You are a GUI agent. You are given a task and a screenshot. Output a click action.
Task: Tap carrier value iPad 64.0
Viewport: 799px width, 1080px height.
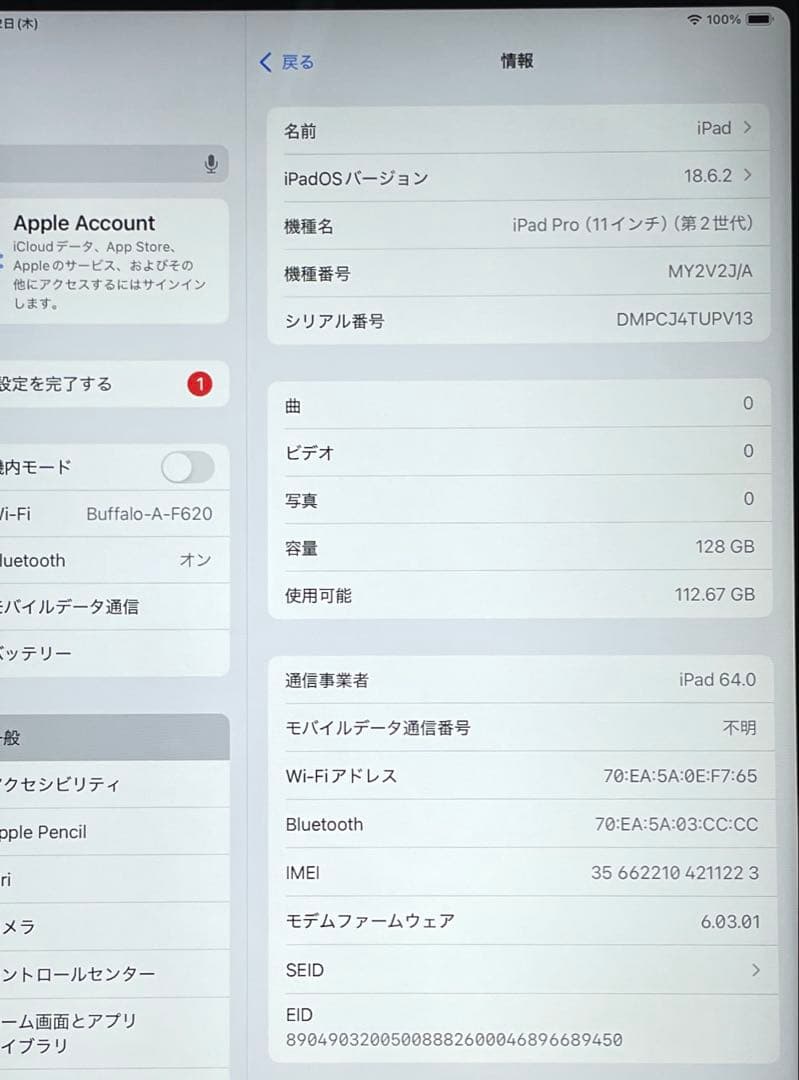click(717, 680)
